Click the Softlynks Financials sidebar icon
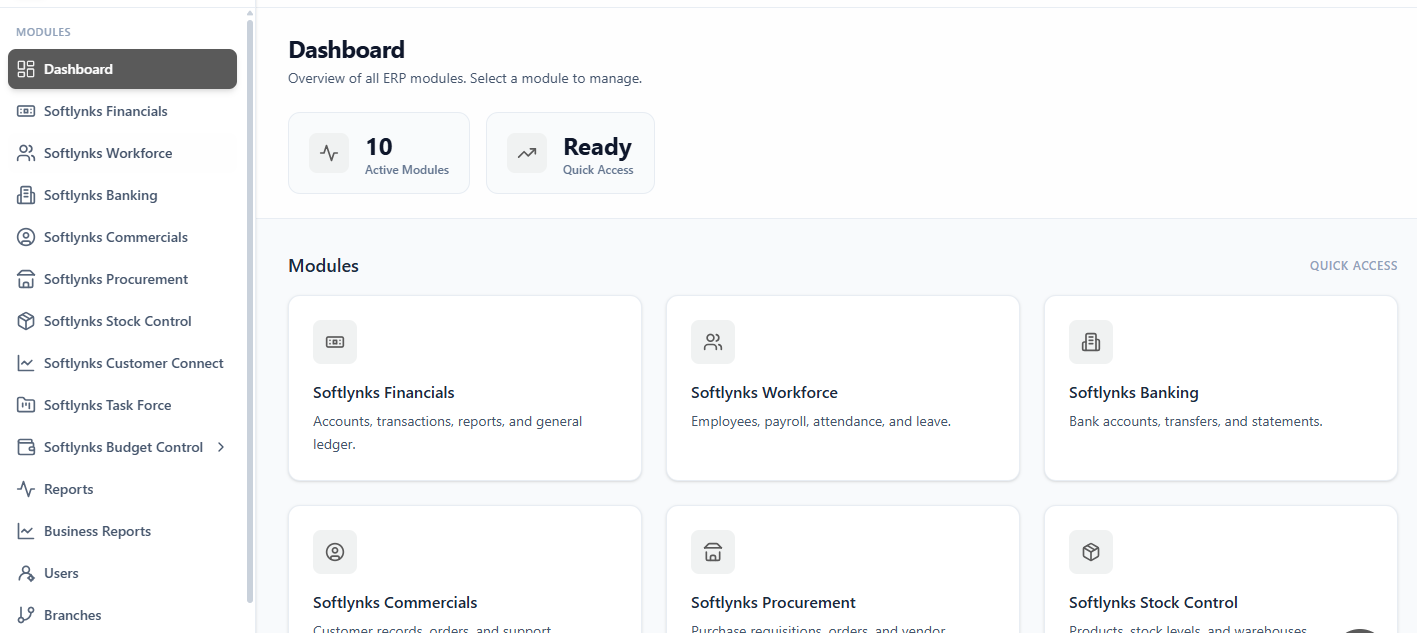The height and width of the screenshot is (633, 1417). coord(26,111)
